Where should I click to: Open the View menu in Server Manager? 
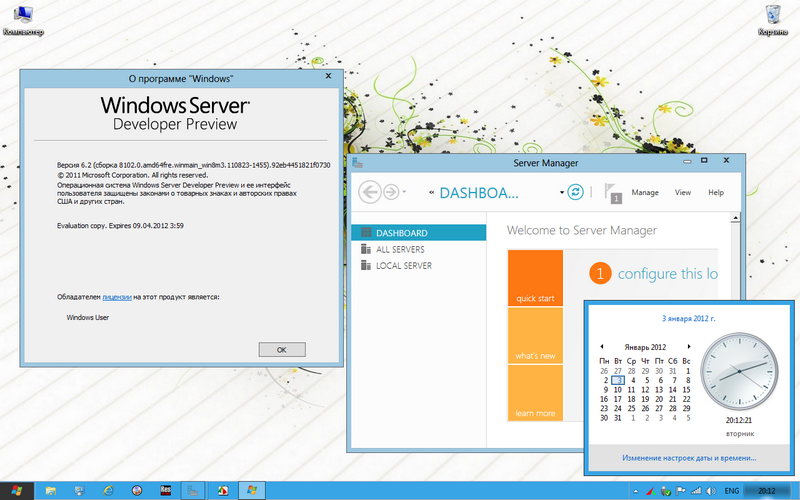683,192
